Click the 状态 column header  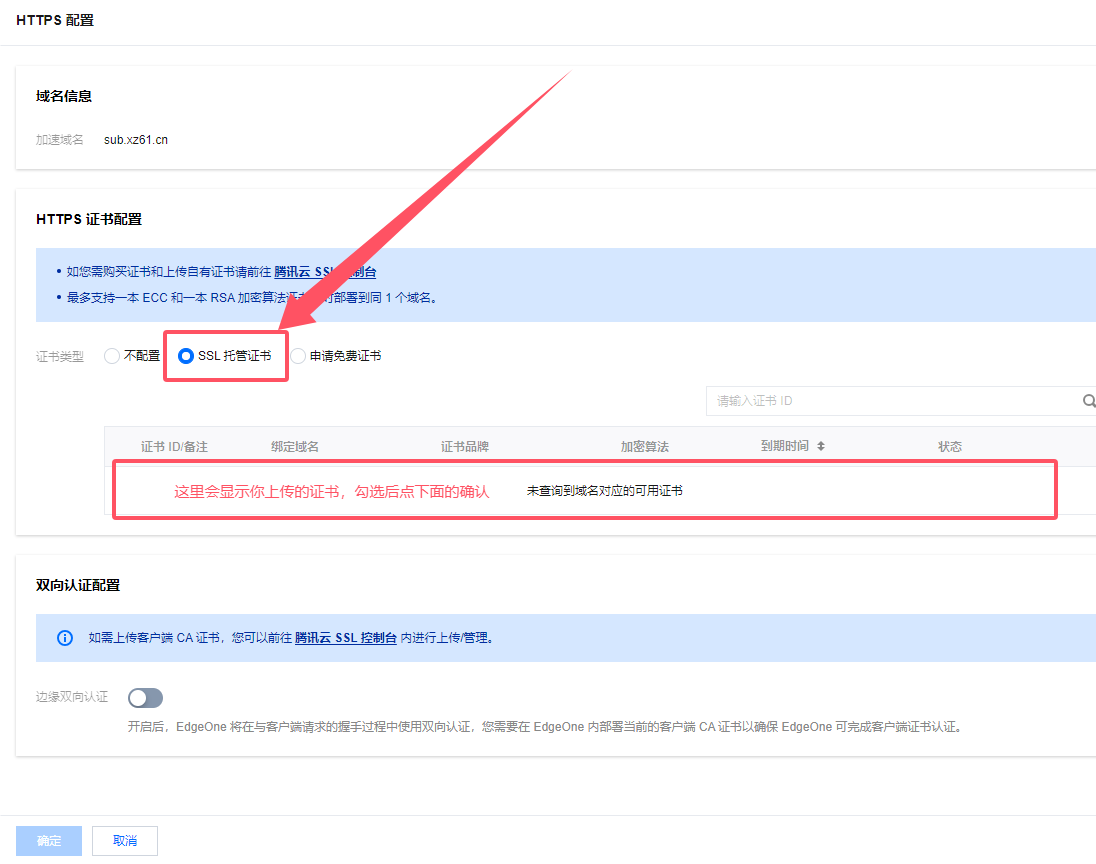pos(950,447)
